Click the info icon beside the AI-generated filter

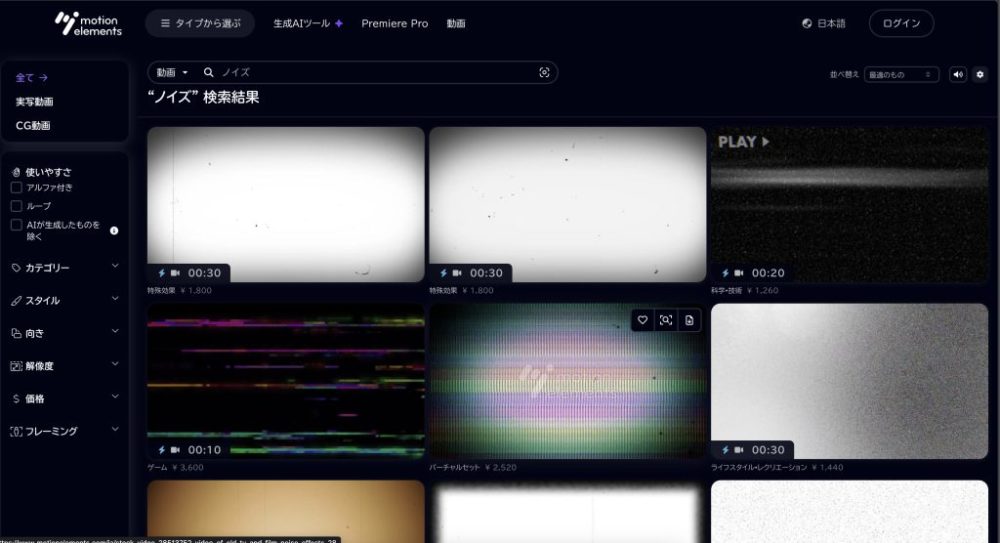113,231
